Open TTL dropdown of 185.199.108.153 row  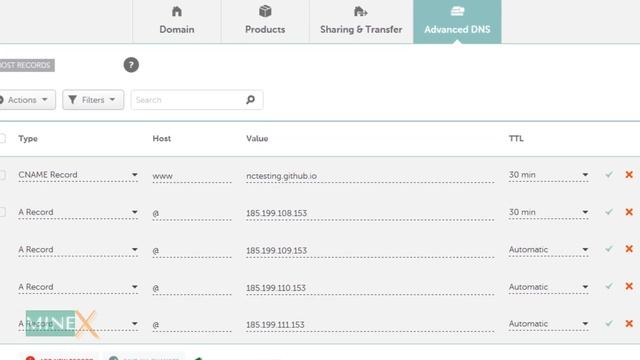coord(548,212)
